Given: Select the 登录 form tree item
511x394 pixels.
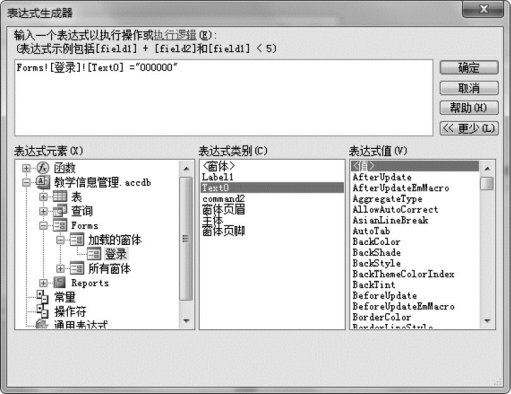Looking at the screenshot, I should coord(116,254).
